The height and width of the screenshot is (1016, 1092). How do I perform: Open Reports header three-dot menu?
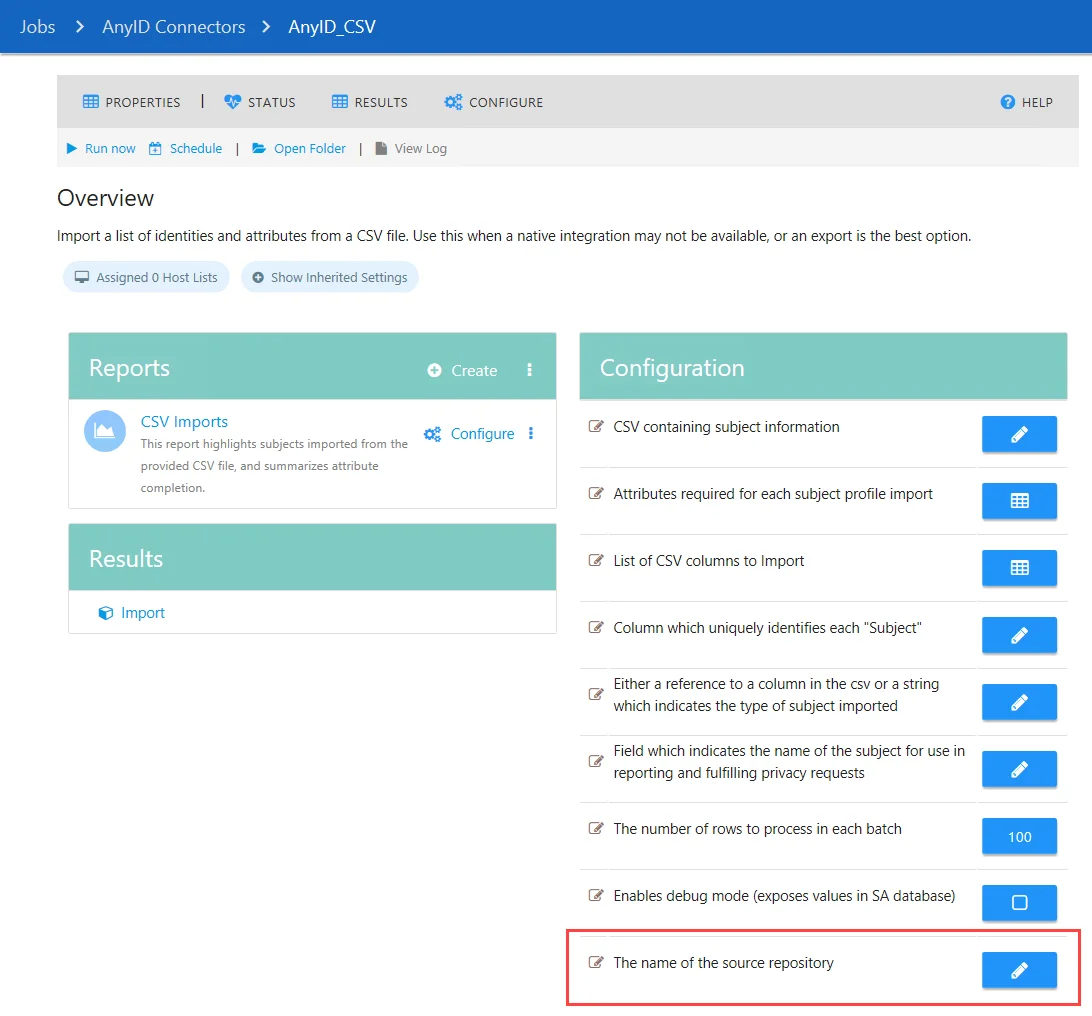(x=529, y=370)
